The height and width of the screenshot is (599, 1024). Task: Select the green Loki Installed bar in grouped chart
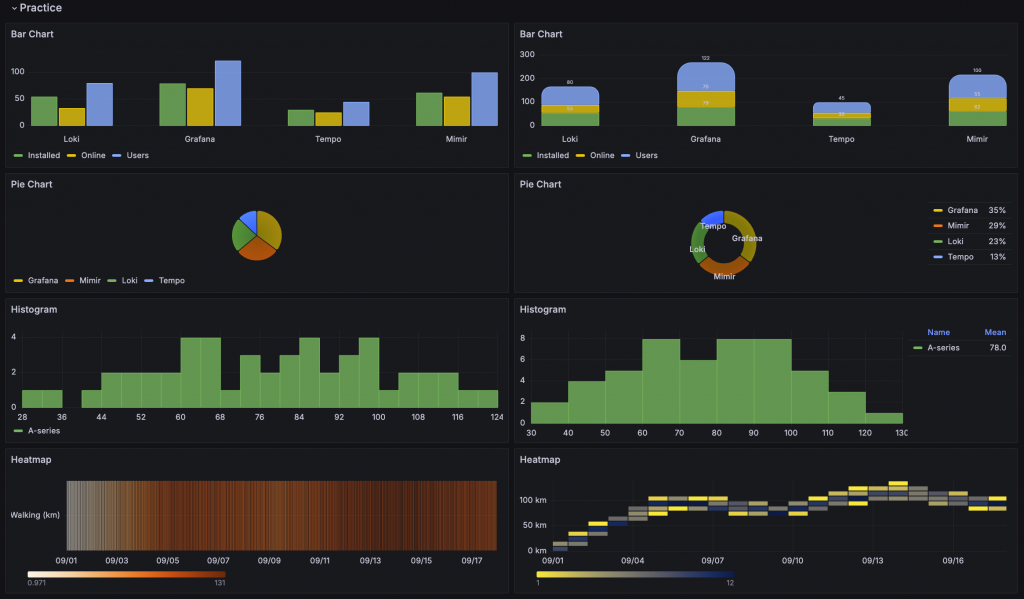click(44, 111)
